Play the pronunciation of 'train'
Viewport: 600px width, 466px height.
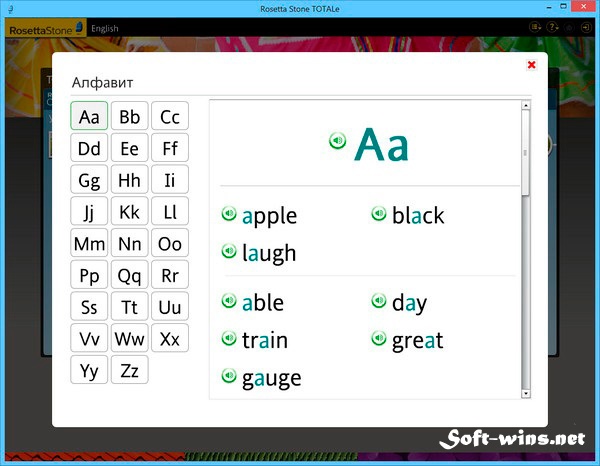[x=229, y=338]
